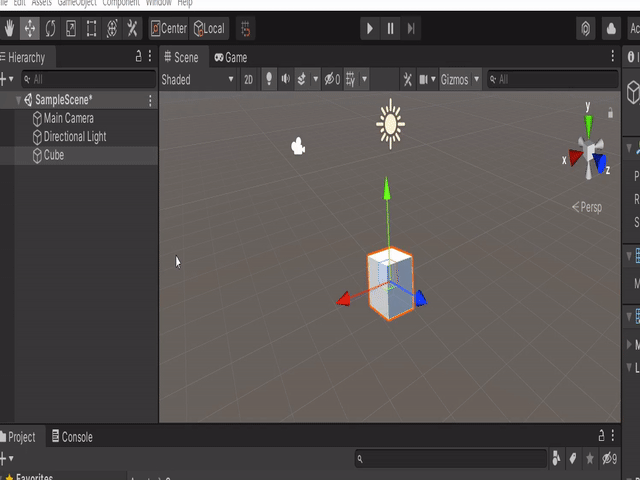The image size is (640, 480).
Task: Toggle hidden packages visibility counter
Action: [609, 459]
